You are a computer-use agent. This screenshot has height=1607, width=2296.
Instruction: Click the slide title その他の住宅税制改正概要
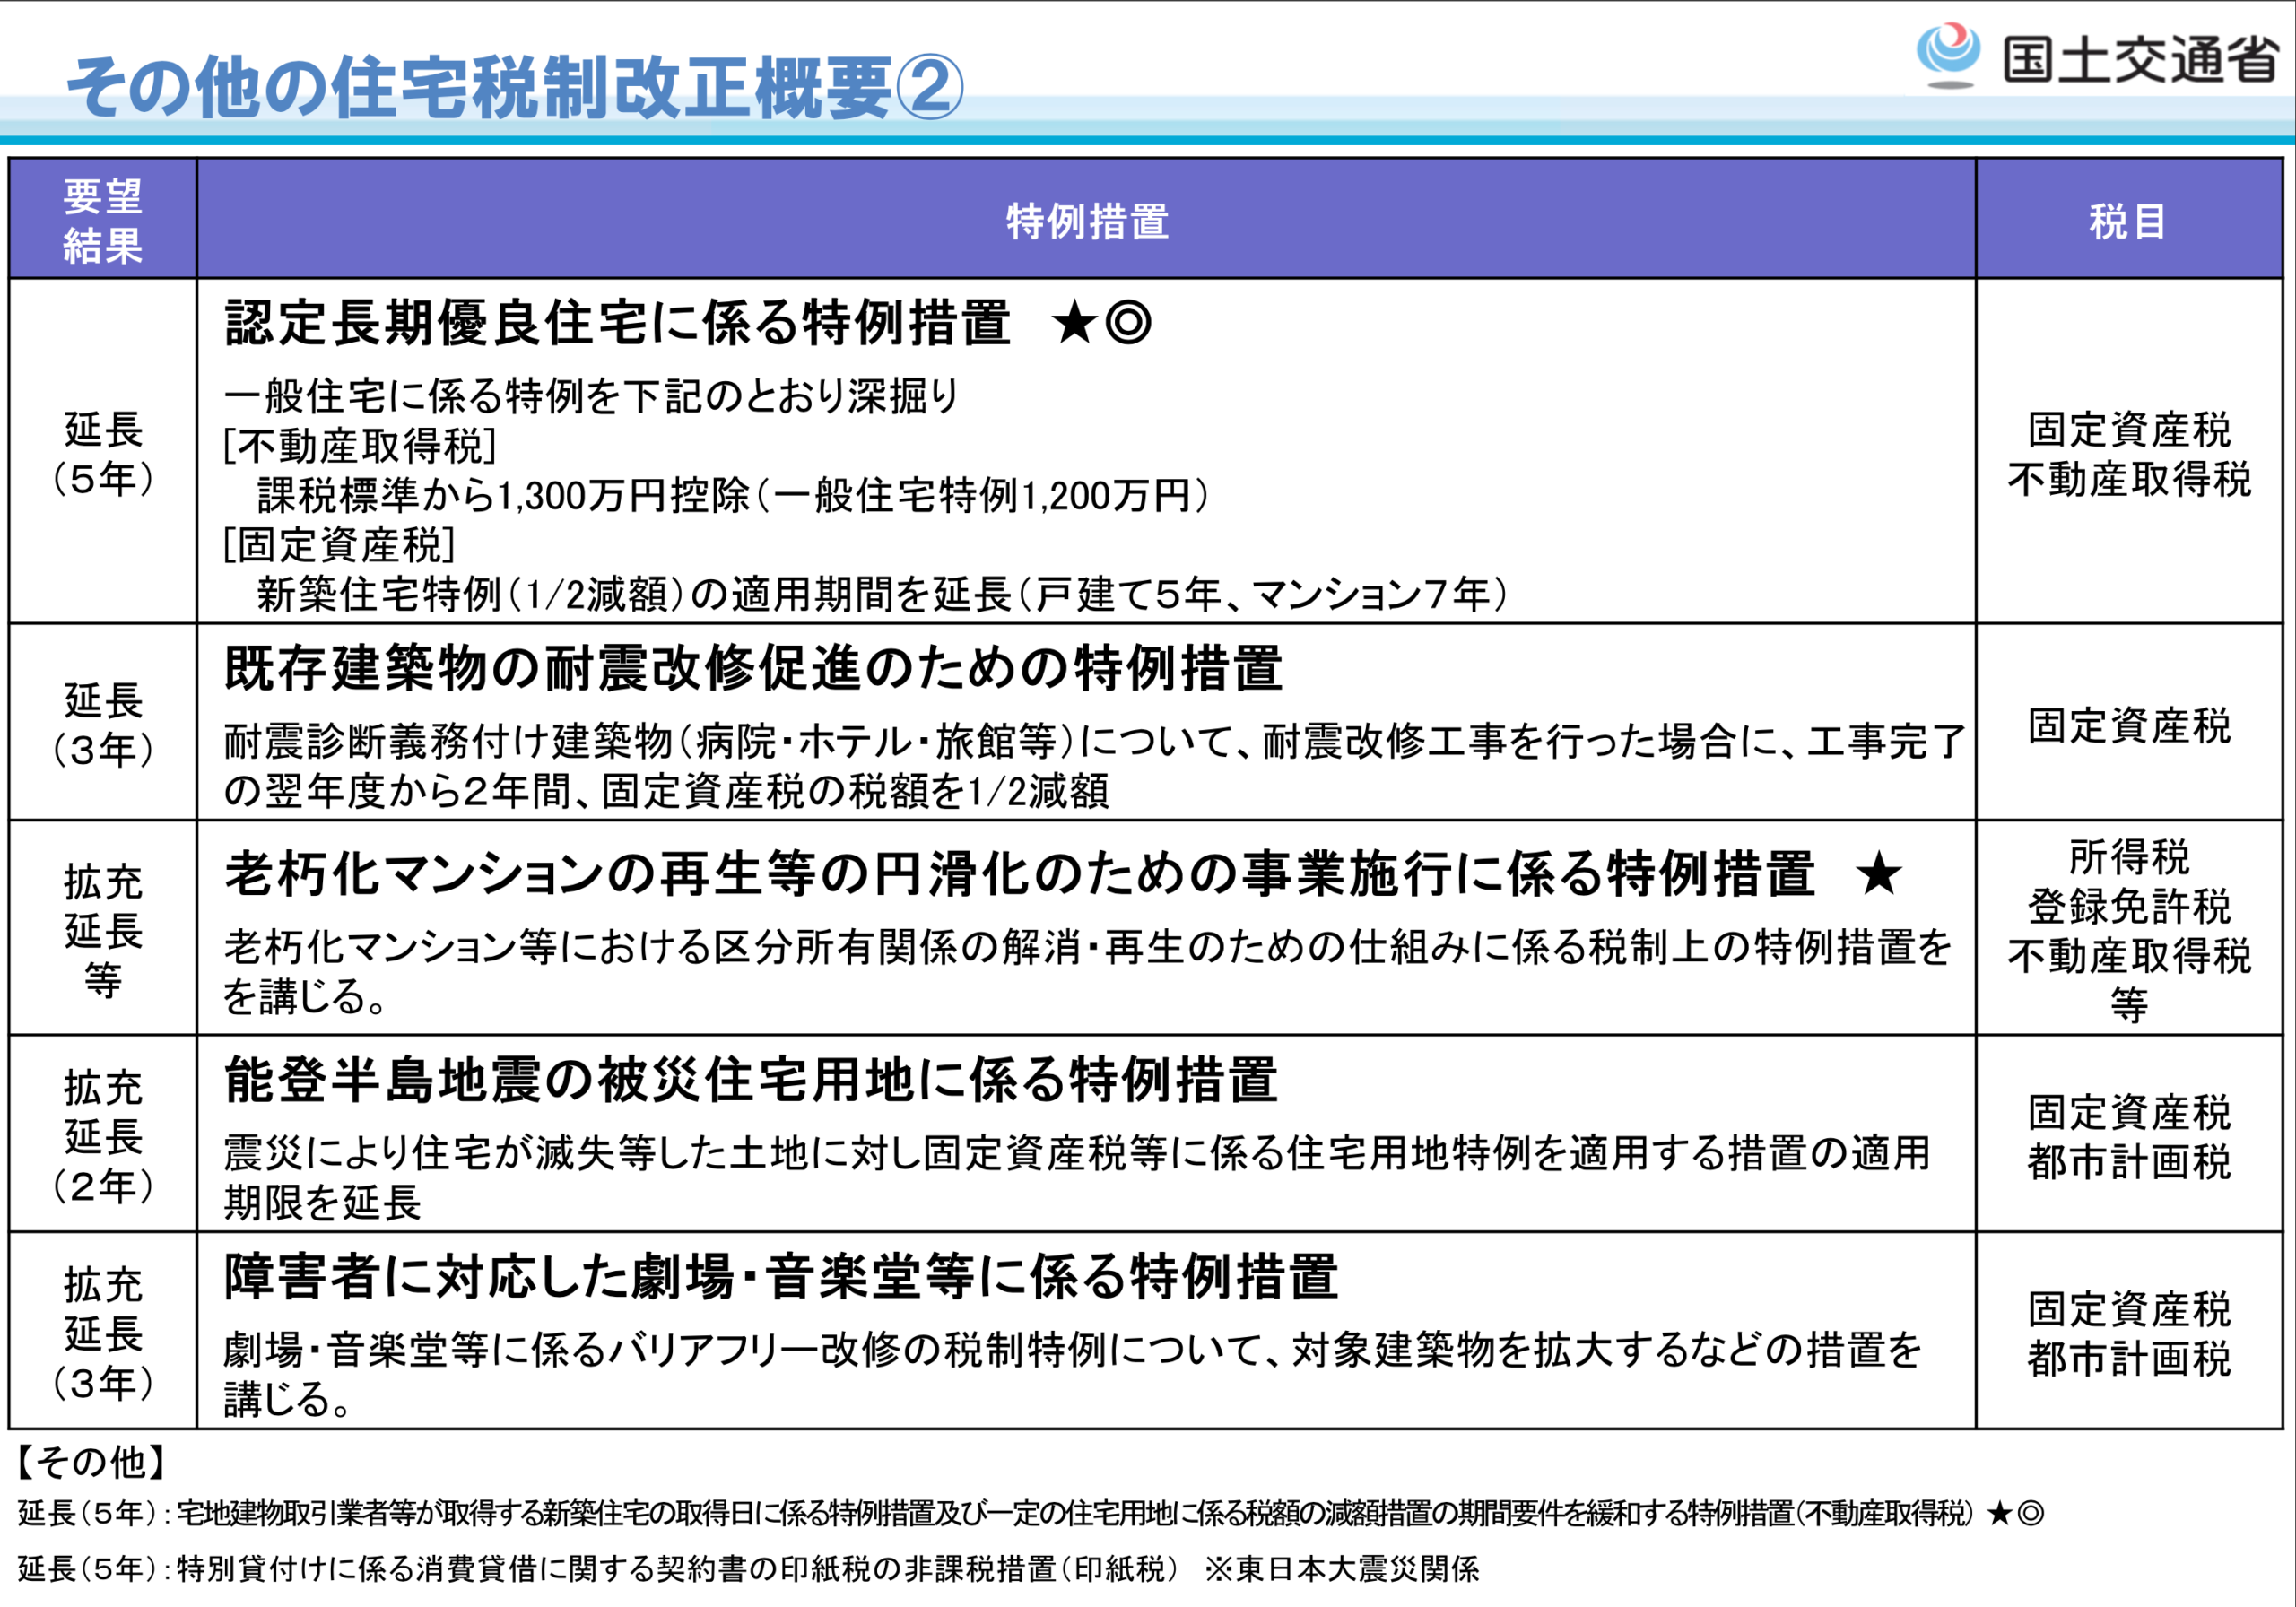pyautogui.click(x=480, y=87)
